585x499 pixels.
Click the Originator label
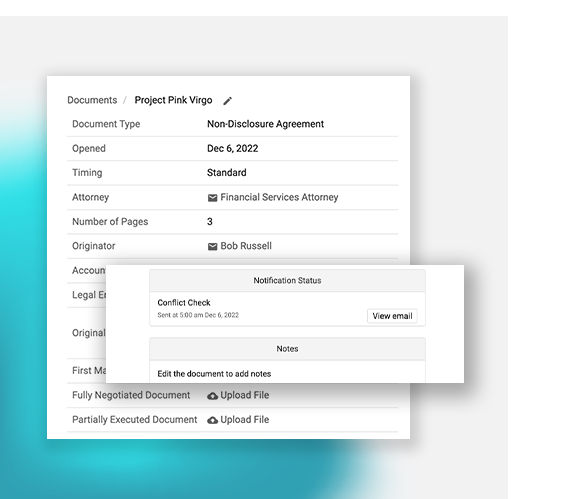tap(94, 246)
